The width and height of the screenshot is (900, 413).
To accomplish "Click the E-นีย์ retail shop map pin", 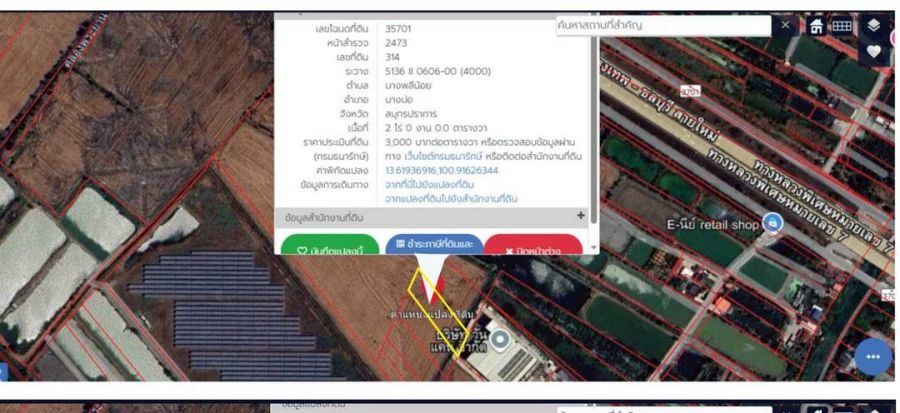I will tap(772, 223).
